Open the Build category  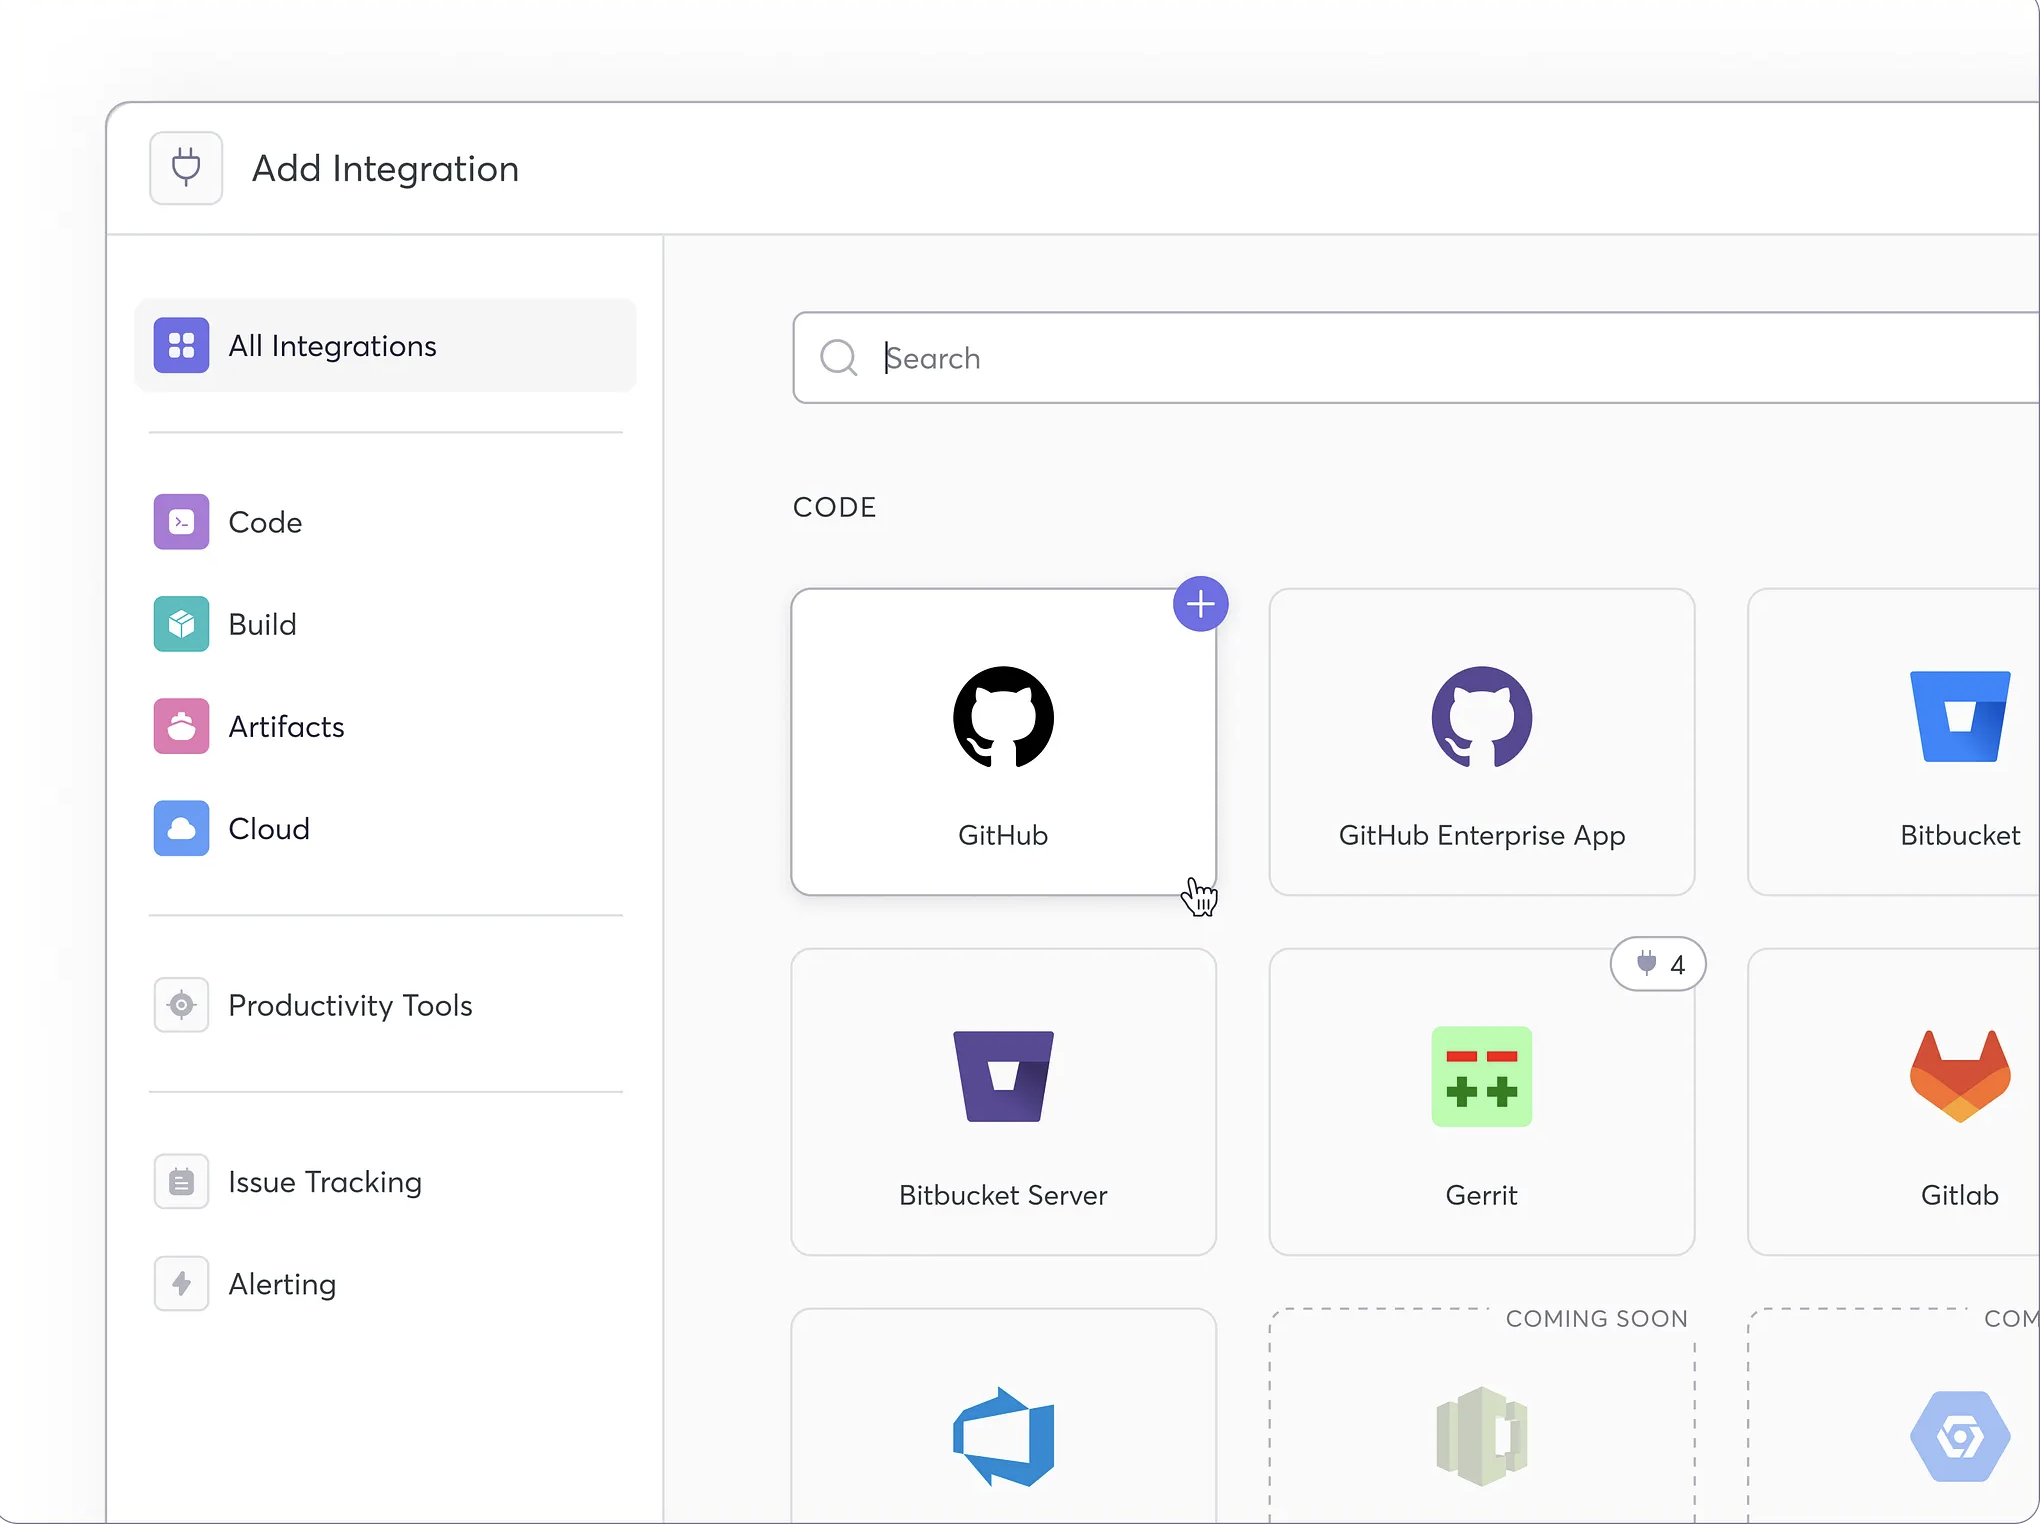click(261, 623)
